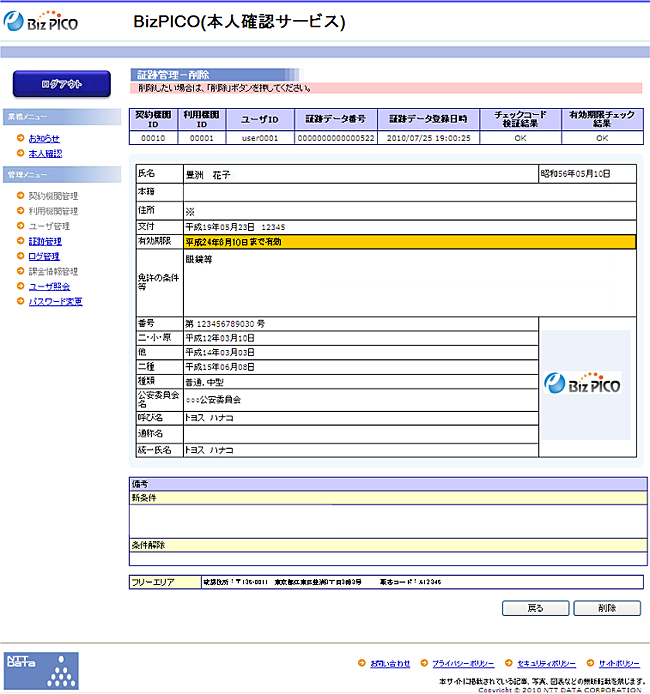
Task: Click the arrow bullet beside お知らせ
Action: pyautogui.click(x=21, y=138)
